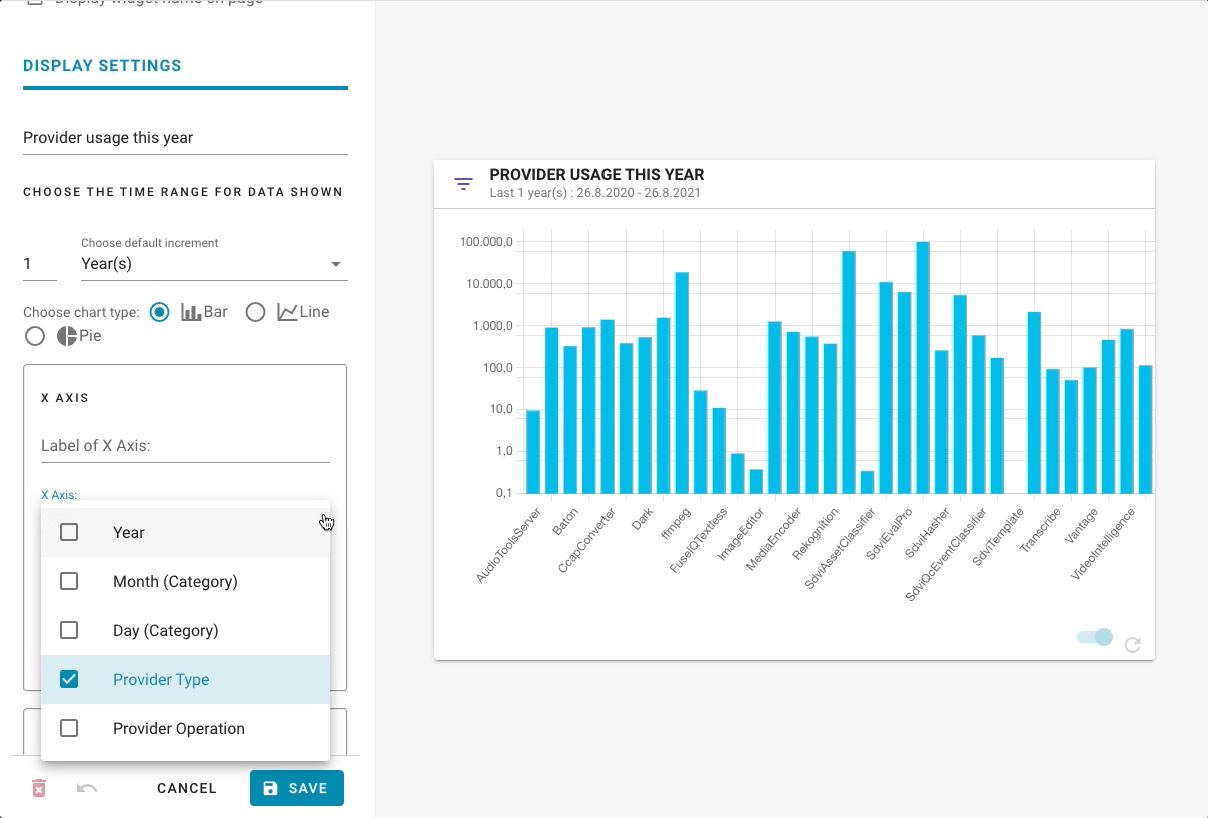The image size is (1208, 818).
Task: Click the Cancel button
Action: click(x=187, y=788)
